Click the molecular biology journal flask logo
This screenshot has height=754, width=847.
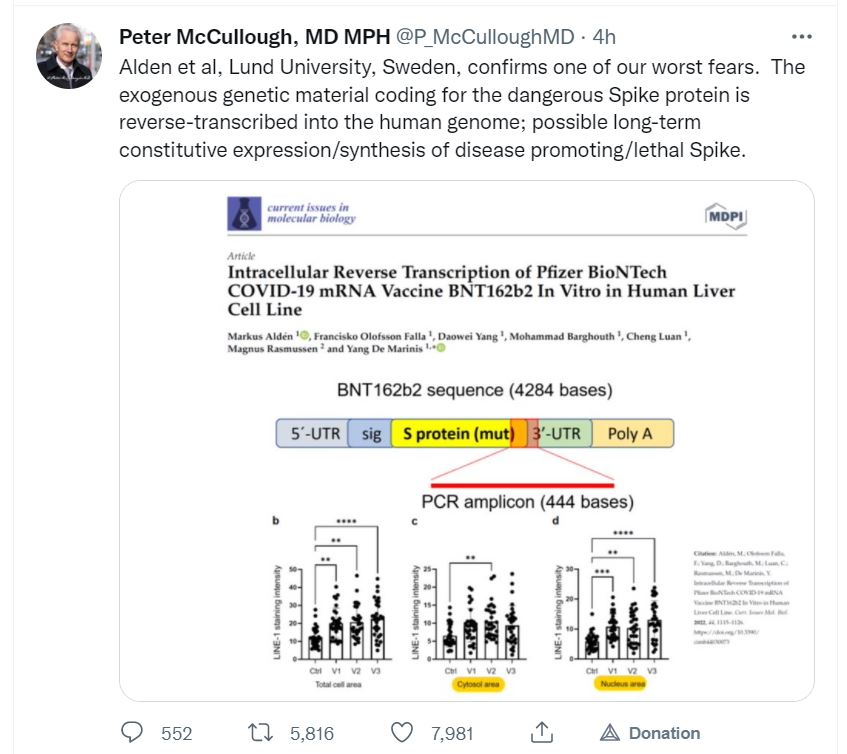click(x=243, y=214)
